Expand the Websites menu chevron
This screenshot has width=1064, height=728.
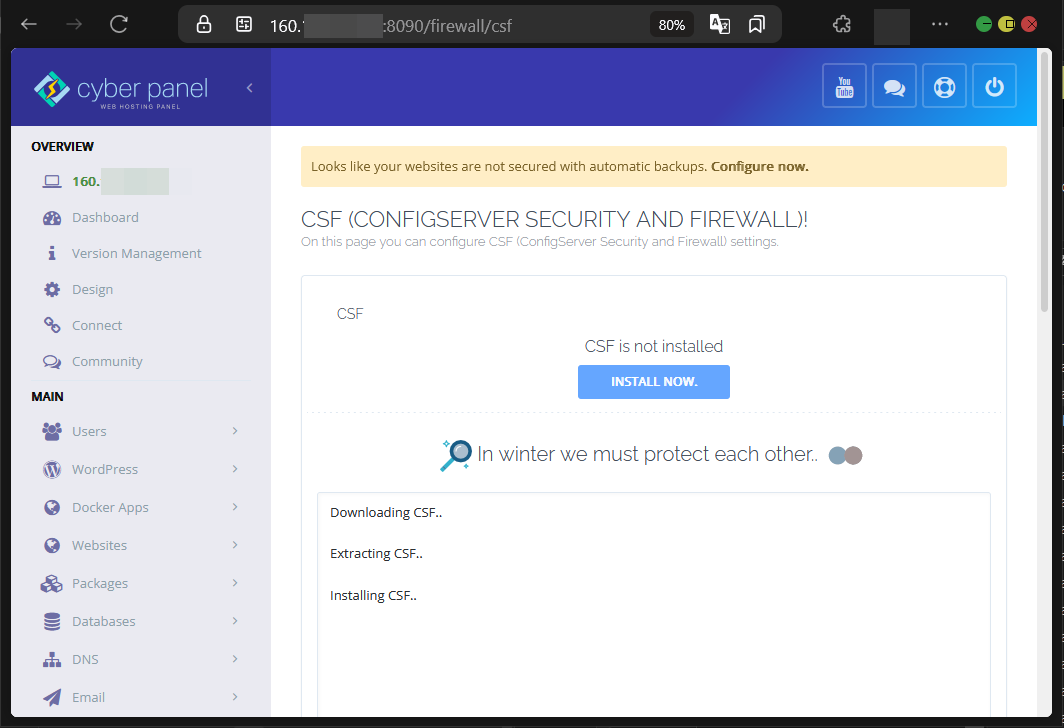pos(235,545)
